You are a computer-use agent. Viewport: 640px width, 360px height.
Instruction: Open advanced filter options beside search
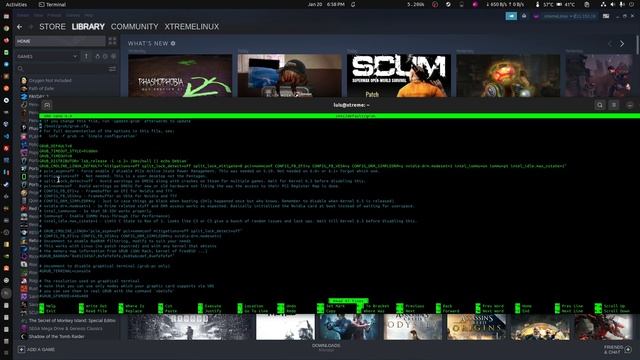tap(112, 69)
